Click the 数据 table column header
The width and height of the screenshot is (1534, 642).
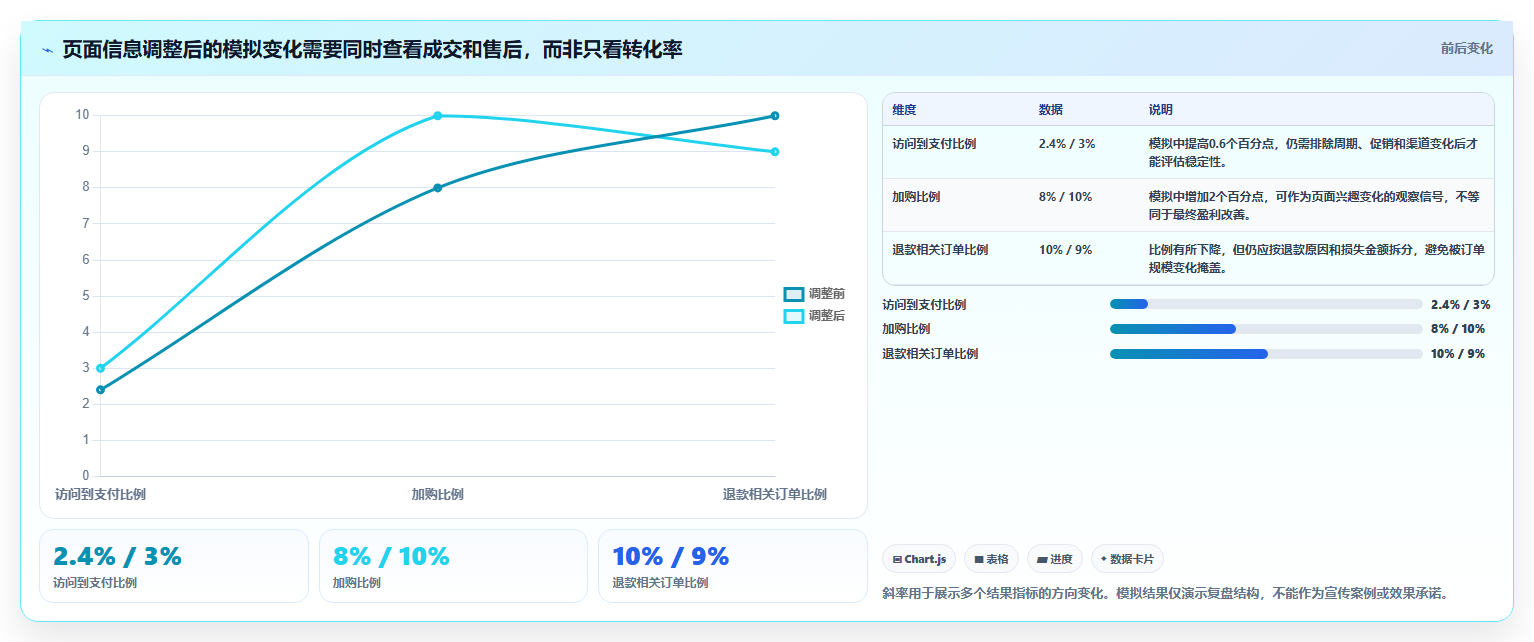(1051, 110)
